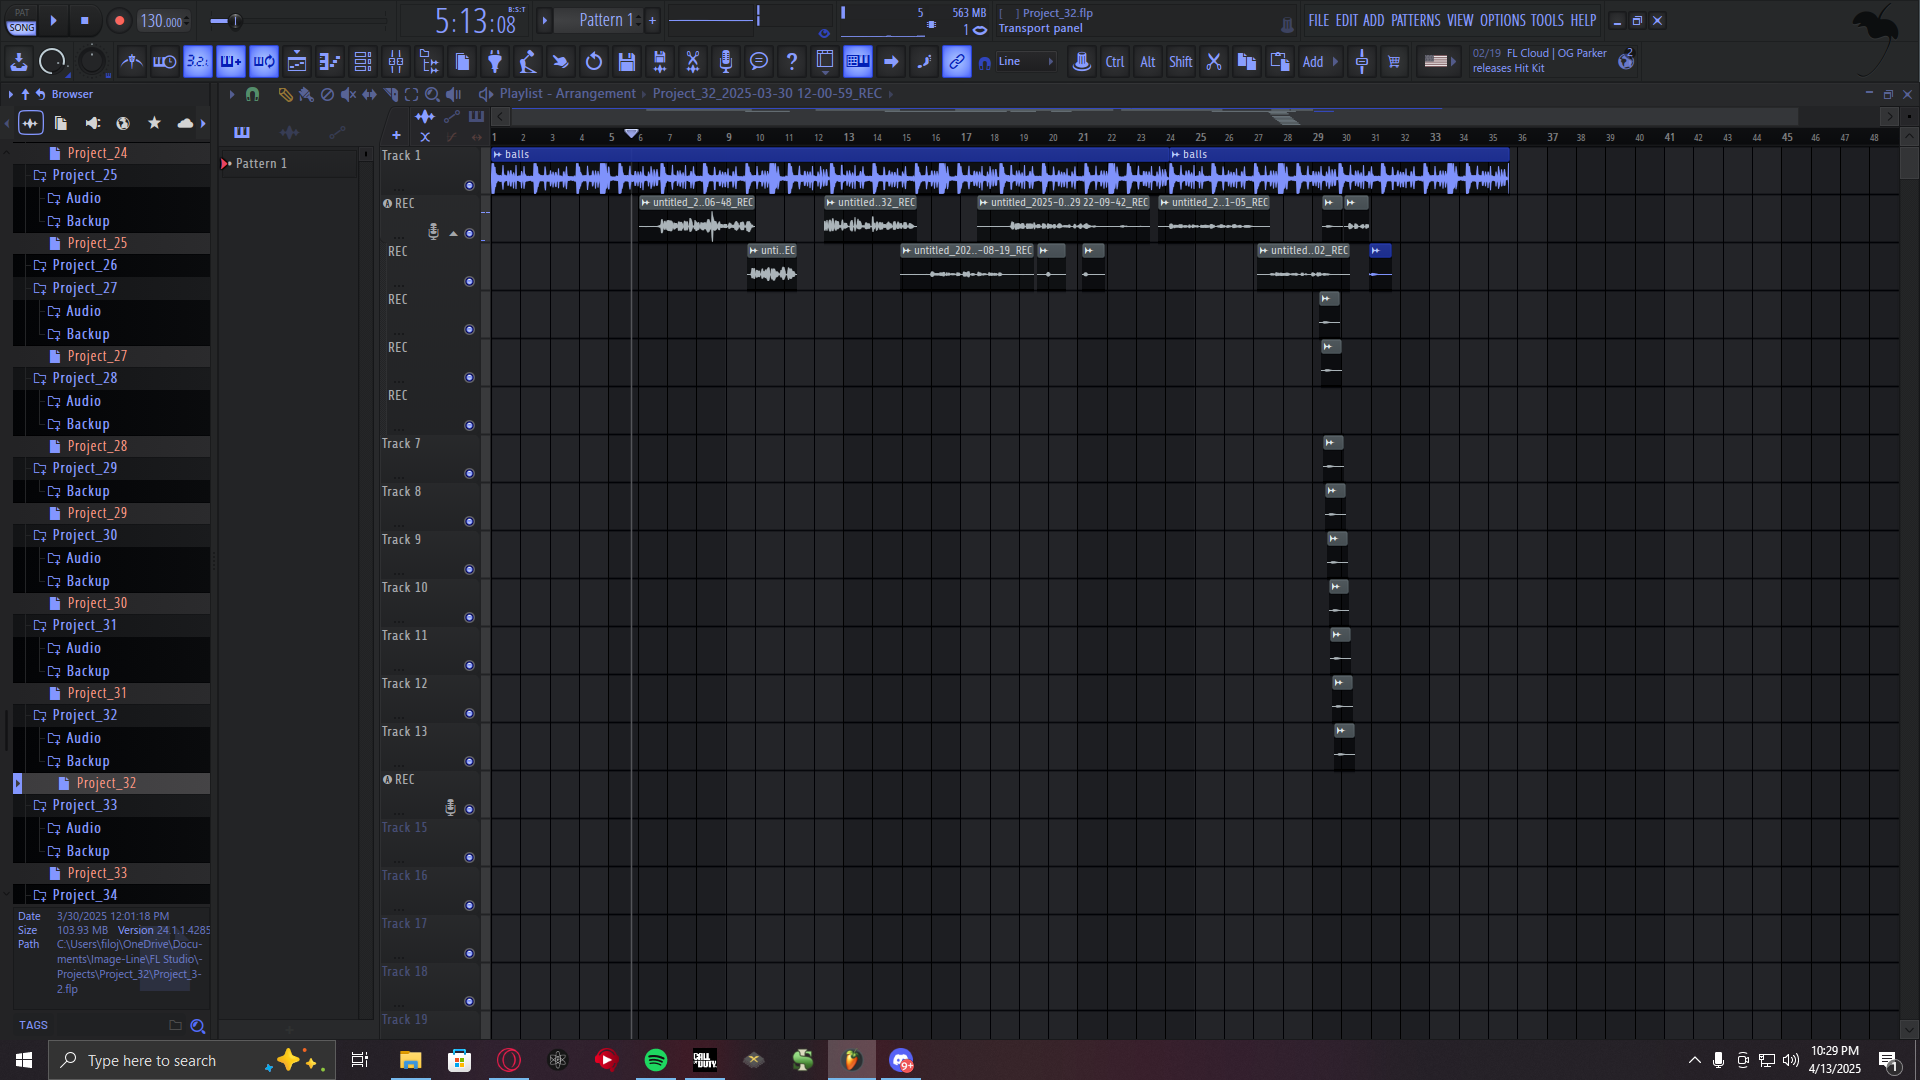1920x1080 pixels.
Task: Toggle PAT/SONG mode switch
Action: tap(22, 21)
